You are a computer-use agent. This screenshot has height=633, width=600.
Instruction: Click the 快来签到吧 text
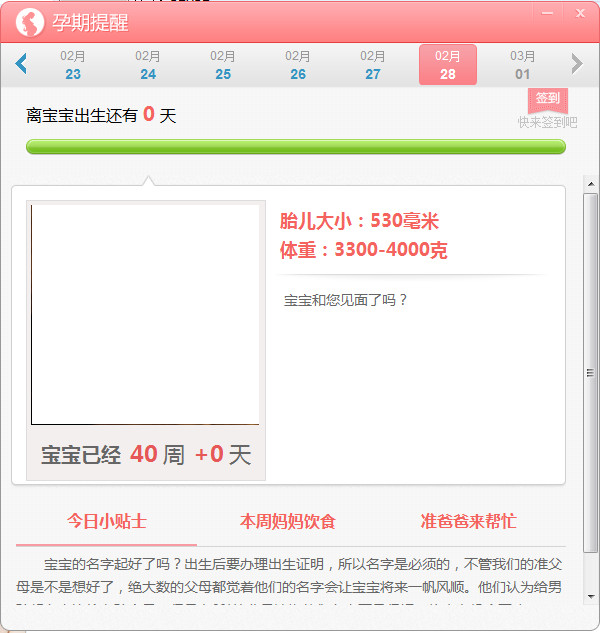(548, 122)
